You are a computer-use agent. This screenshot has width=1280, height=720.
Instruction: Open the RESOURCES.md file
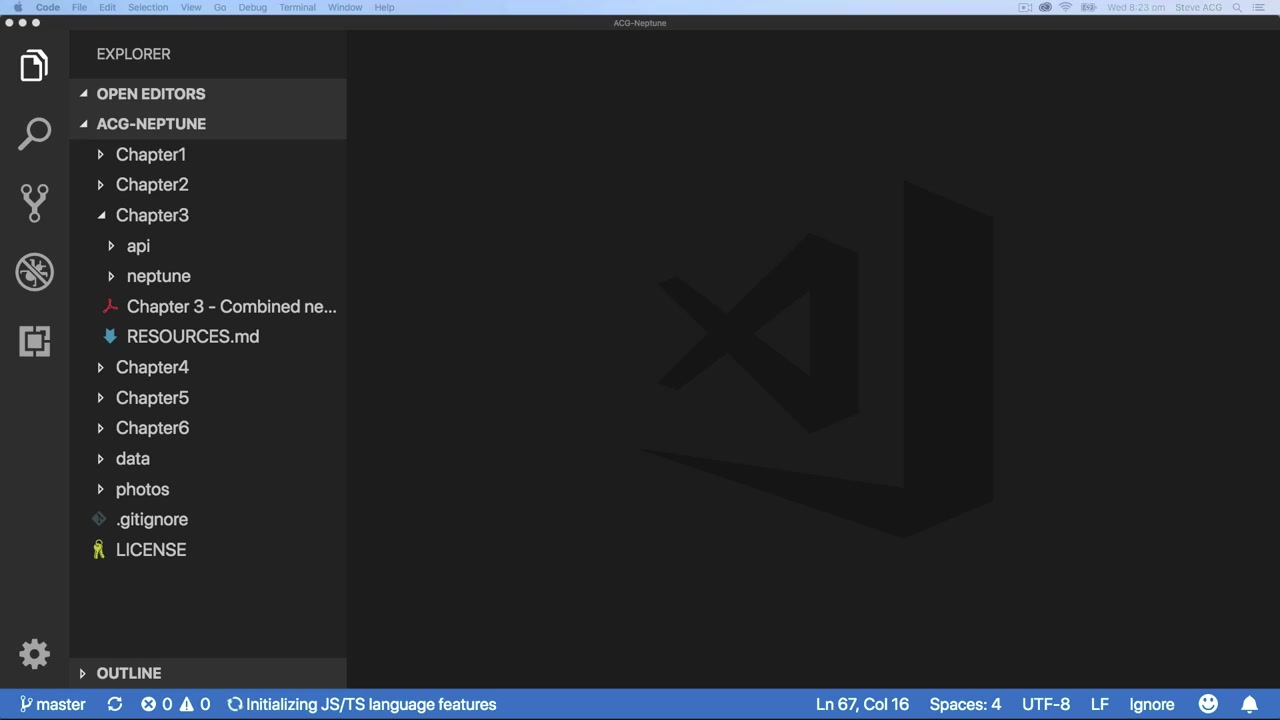208,337
